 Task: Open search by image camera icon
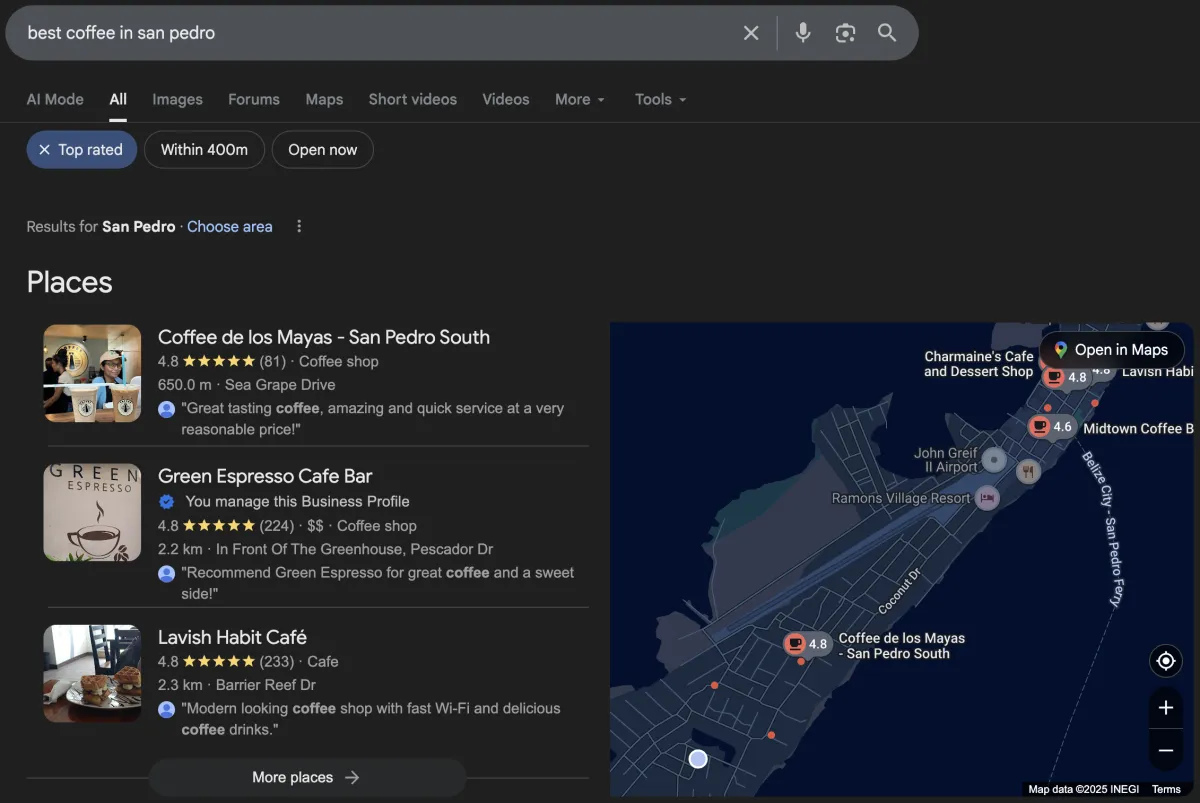(x=845, y=33)
